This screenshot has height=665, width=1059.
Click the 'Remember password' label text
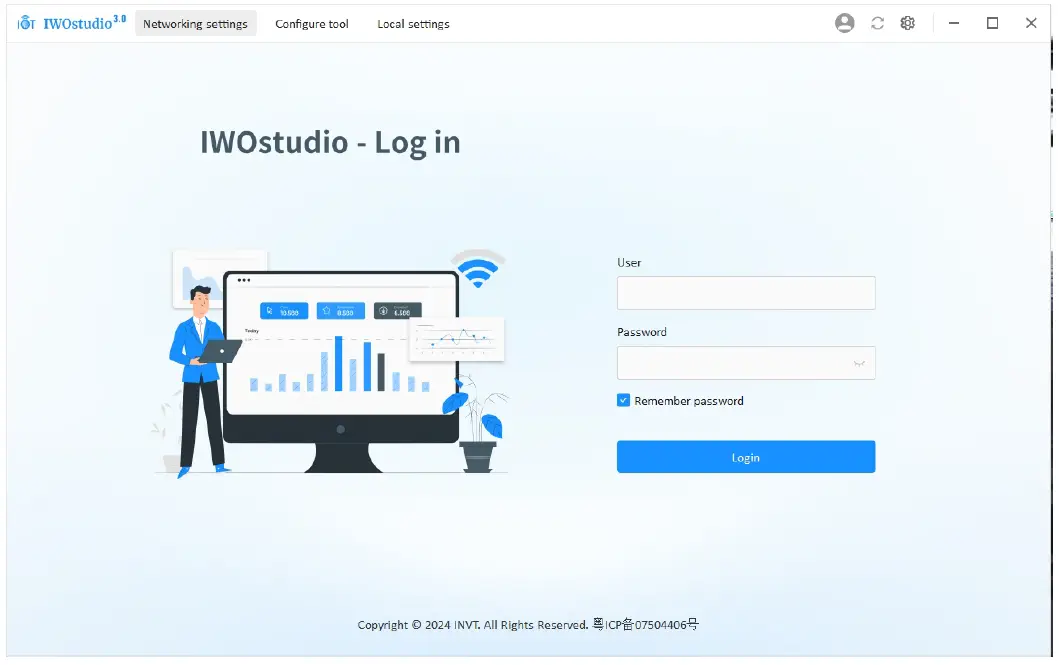click(689, 401)
